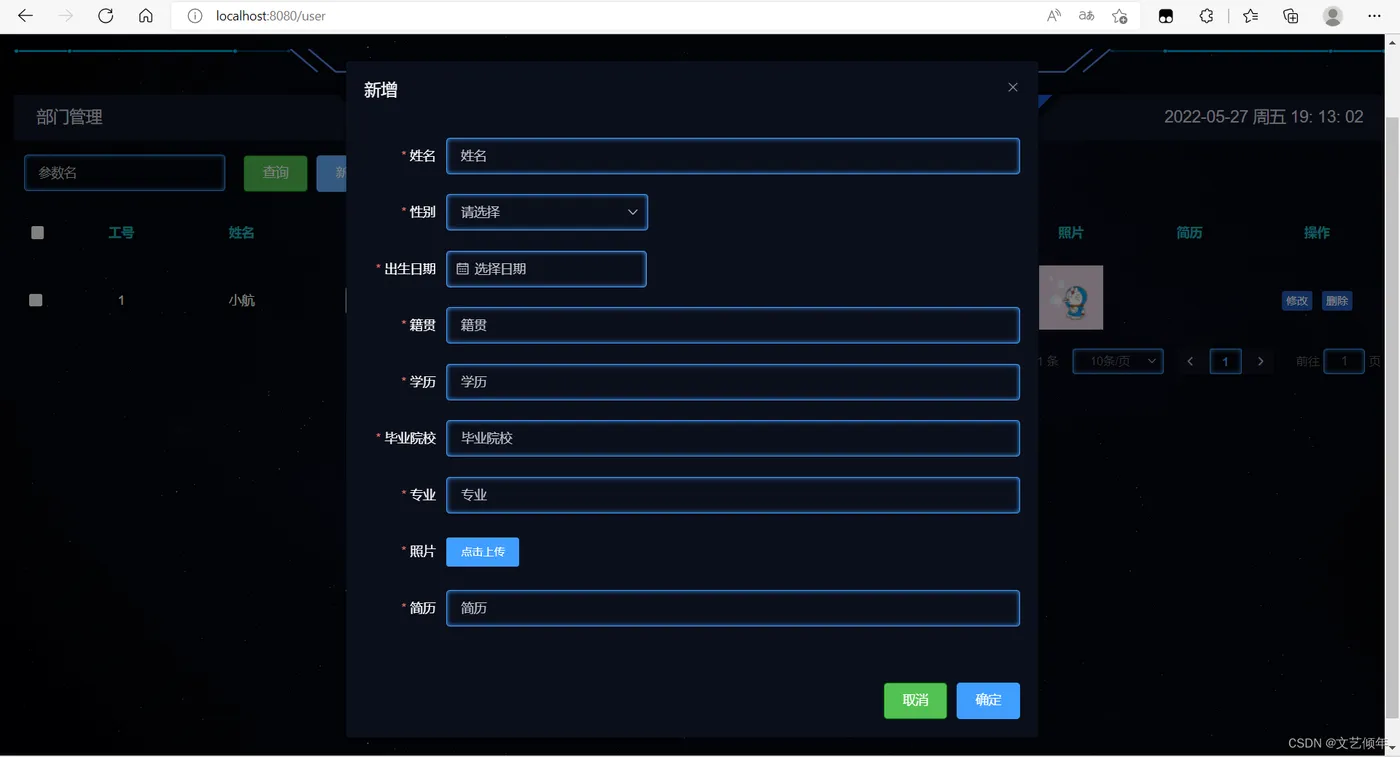
Task: Click the green 查询 button
Action: click(x=276, y=173)
